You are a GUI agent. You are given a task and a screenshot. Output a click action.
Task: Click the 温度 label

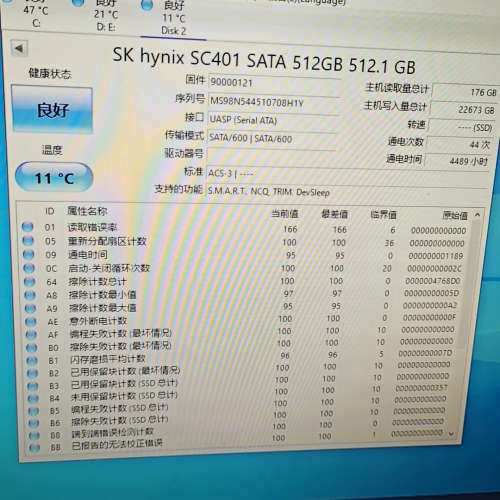tap(52, 150)
